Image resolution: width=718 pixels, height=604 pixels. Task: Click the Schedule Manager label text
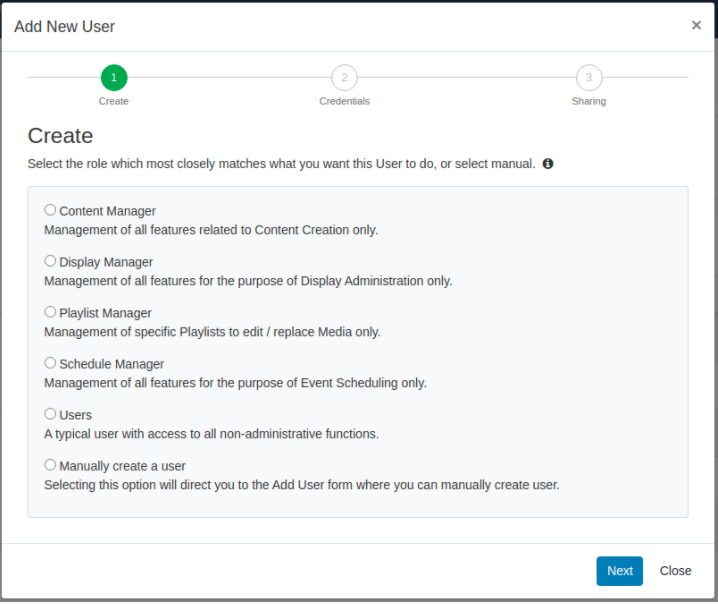tap(111, 364)
